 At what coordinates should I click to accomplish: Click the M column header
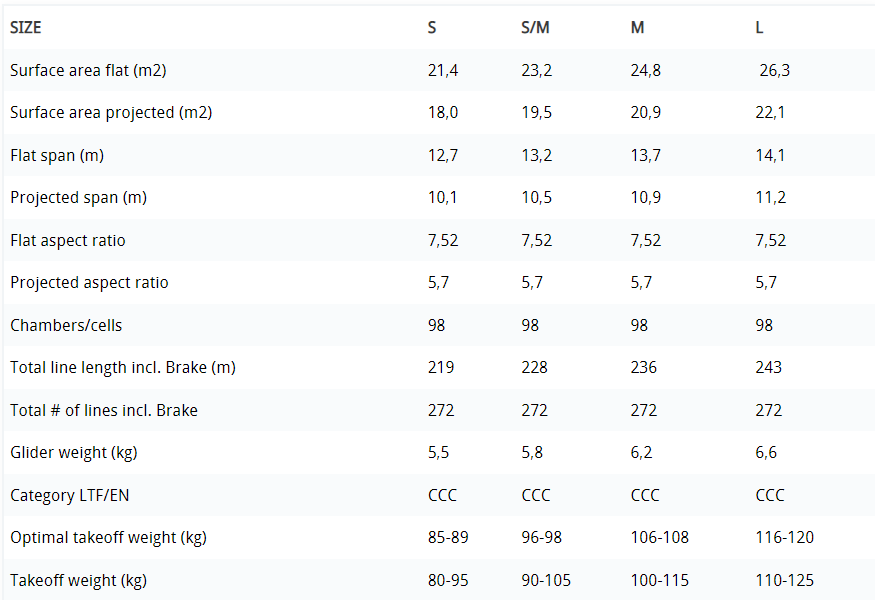[637, 28]
